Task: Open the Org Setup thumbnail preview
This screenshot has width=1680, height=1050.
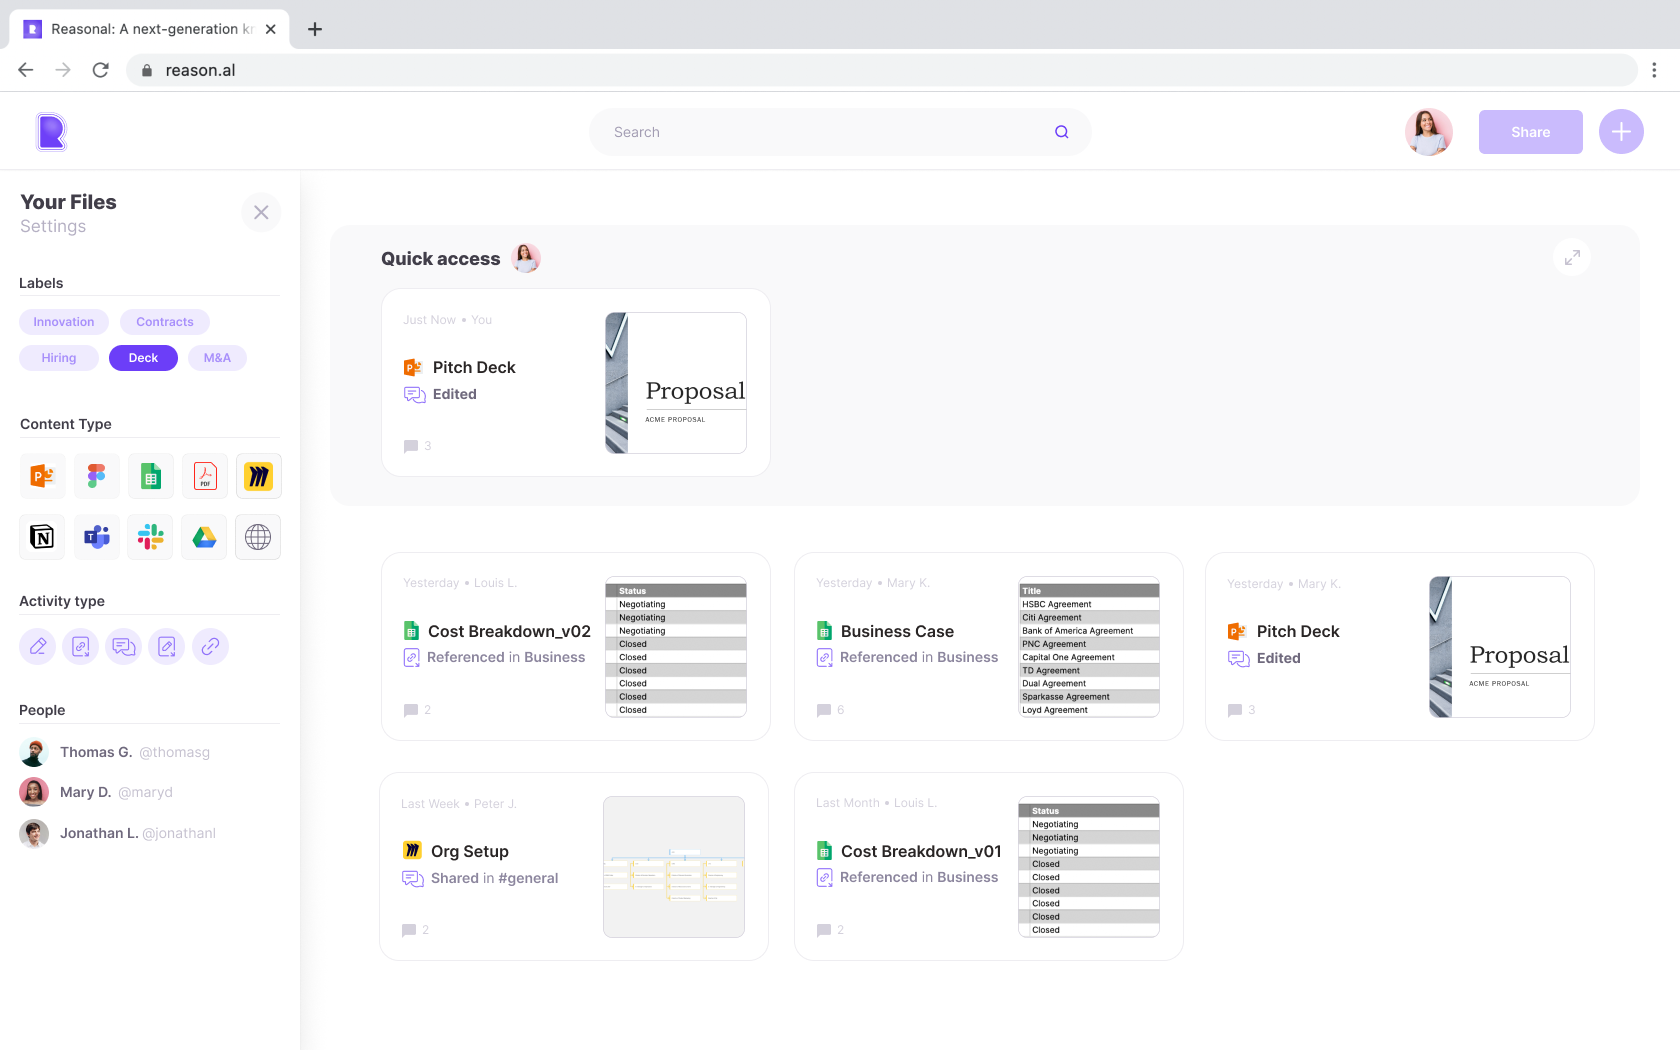Action: pos(674,867)
